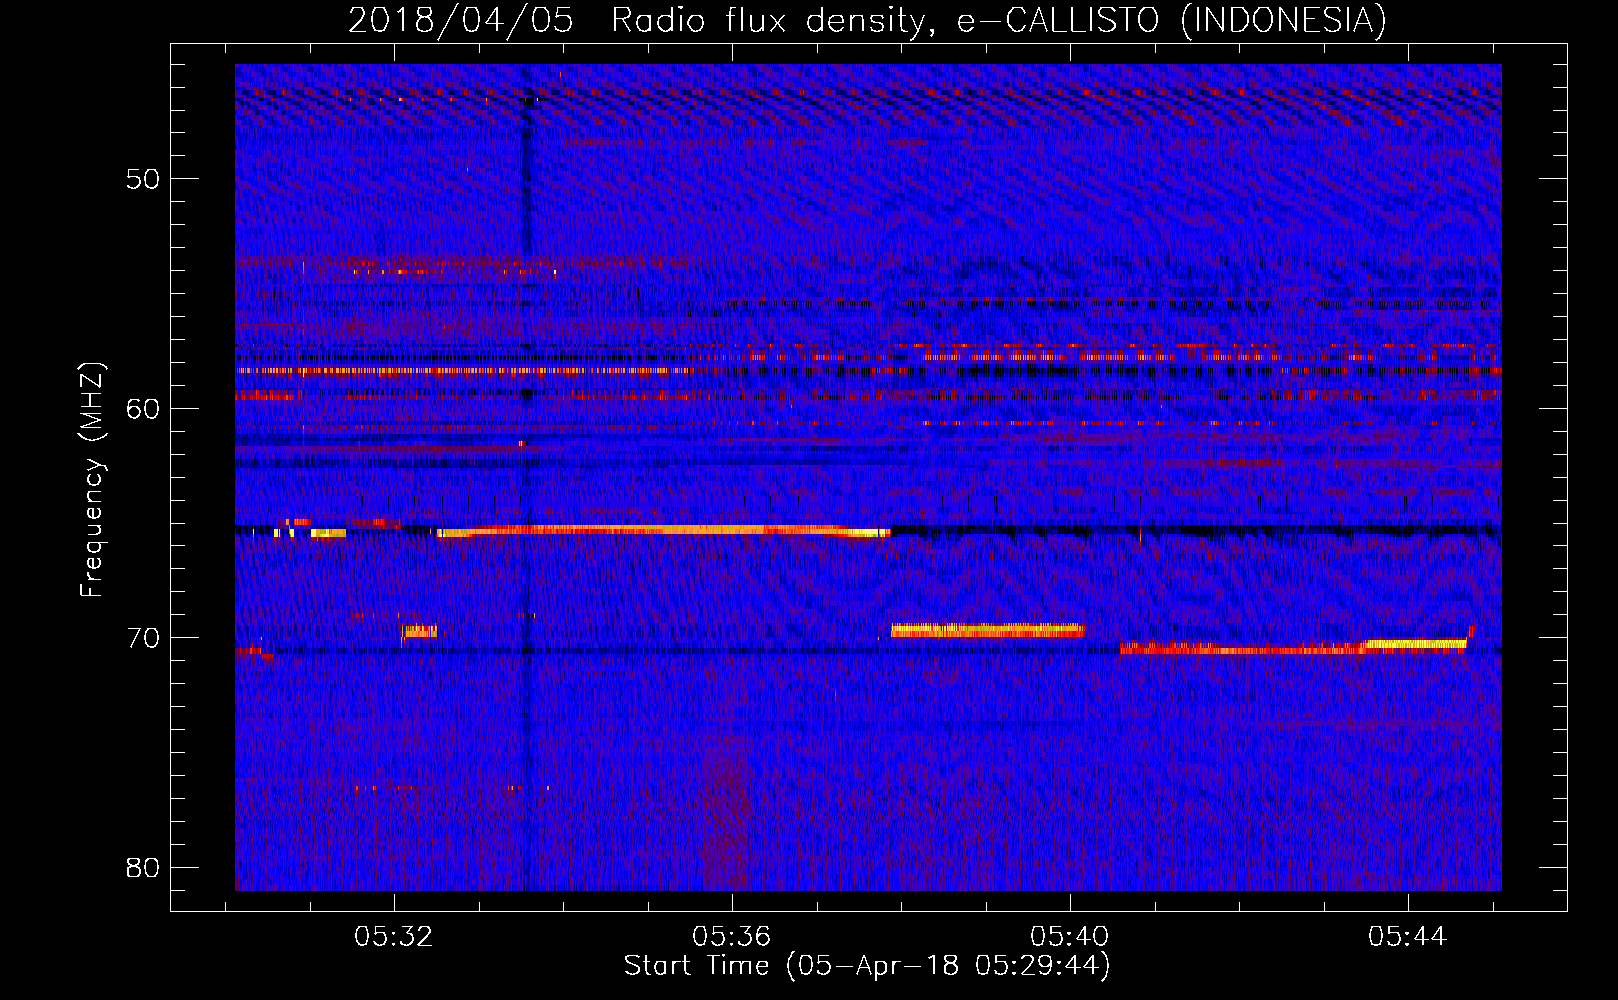Click the '50' frequency tick label

(x=144, y=179)
